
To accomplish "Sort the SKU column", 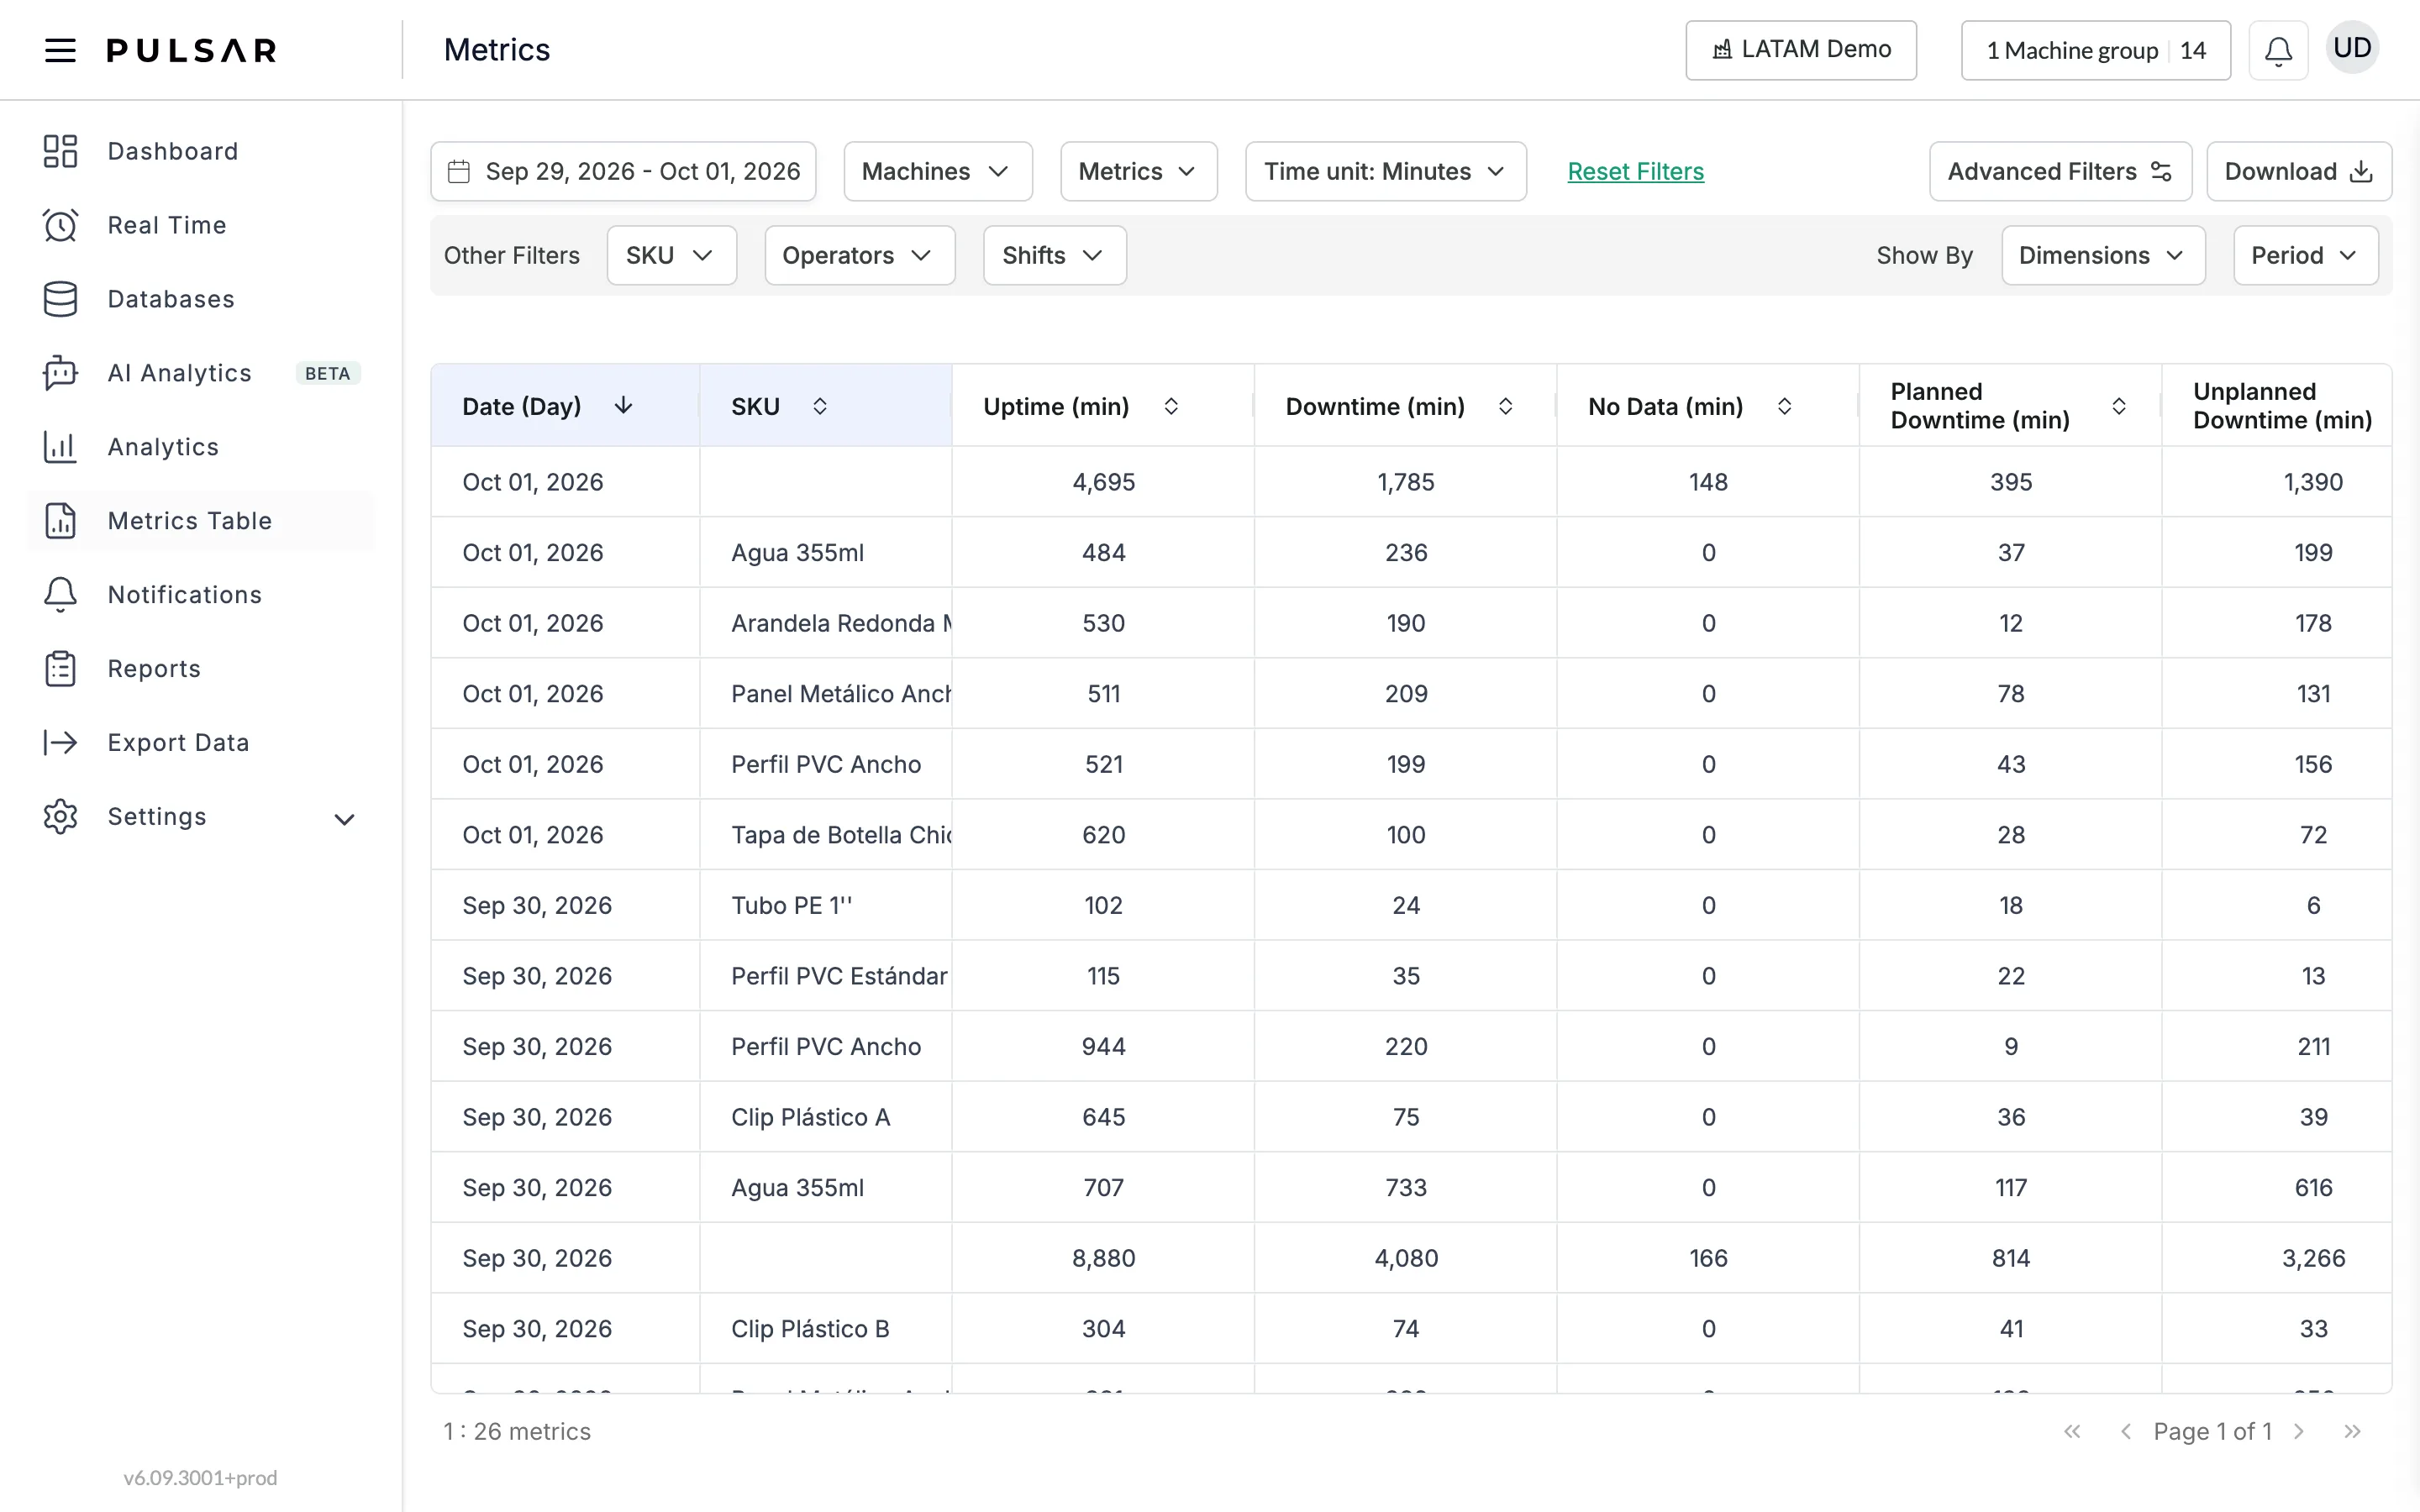I will (x=819, y=406).
